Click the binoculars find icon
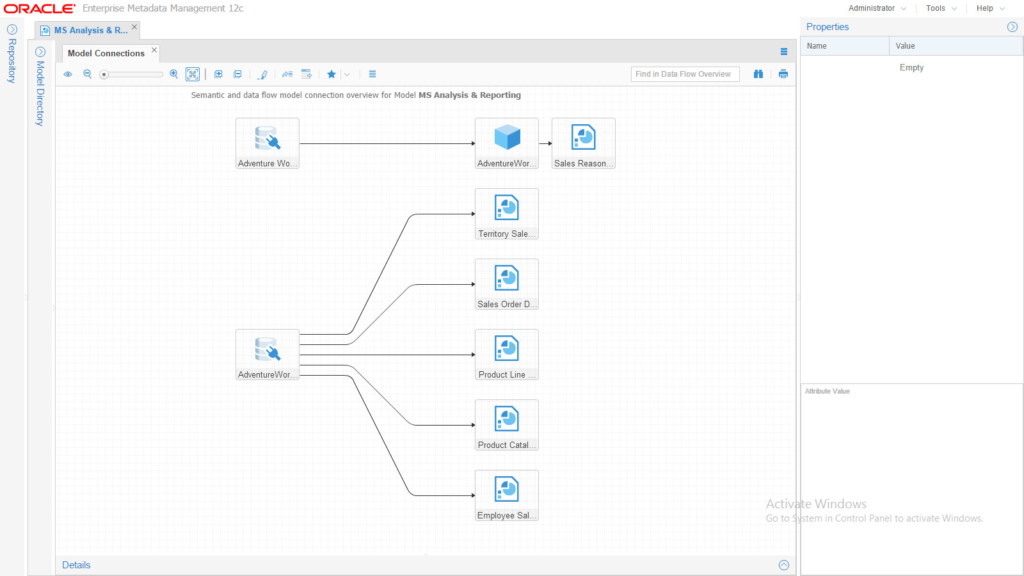 (x=758, y=74)
